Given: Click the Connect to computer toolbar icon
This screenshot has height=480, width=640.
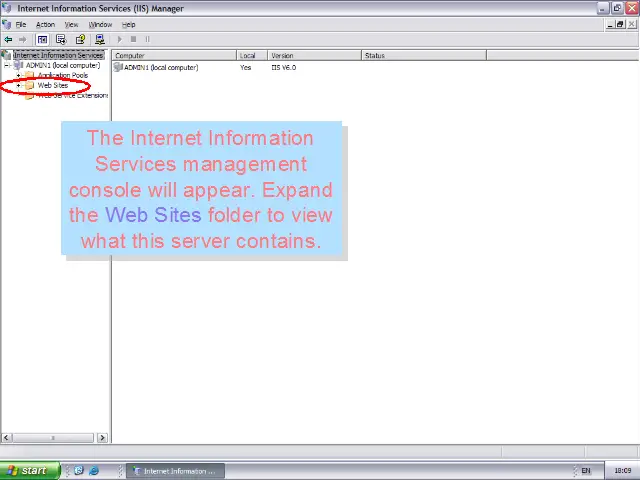Looking at the screenshot, I should tap(100, 40).
